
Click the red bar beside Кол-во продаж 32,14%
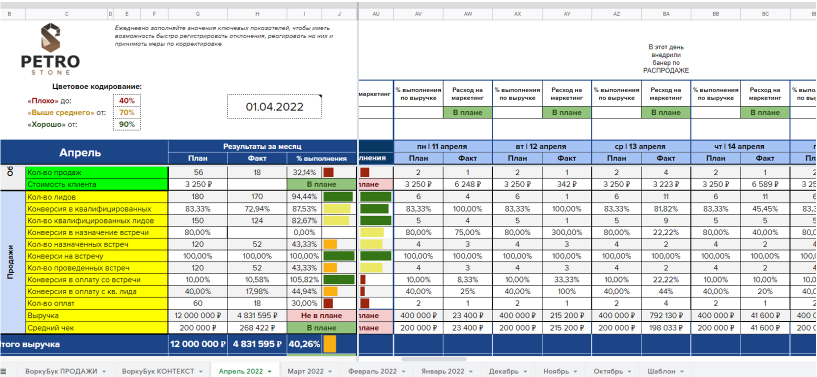(328, 172)
